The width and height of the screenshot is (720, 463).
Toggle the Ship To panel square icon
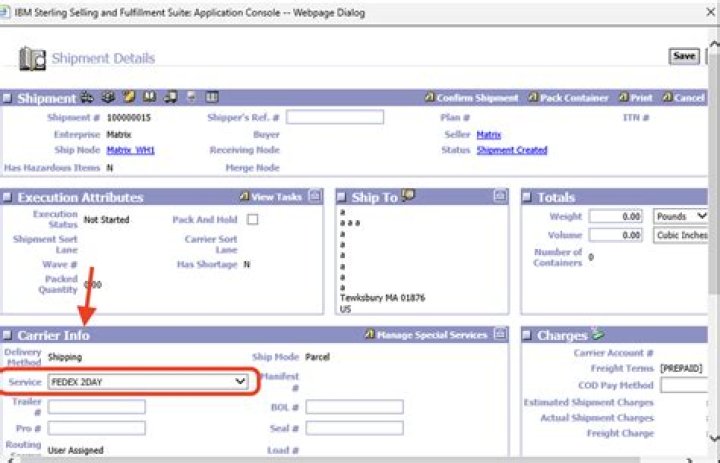pyautogui.click(x=341, y=198)
